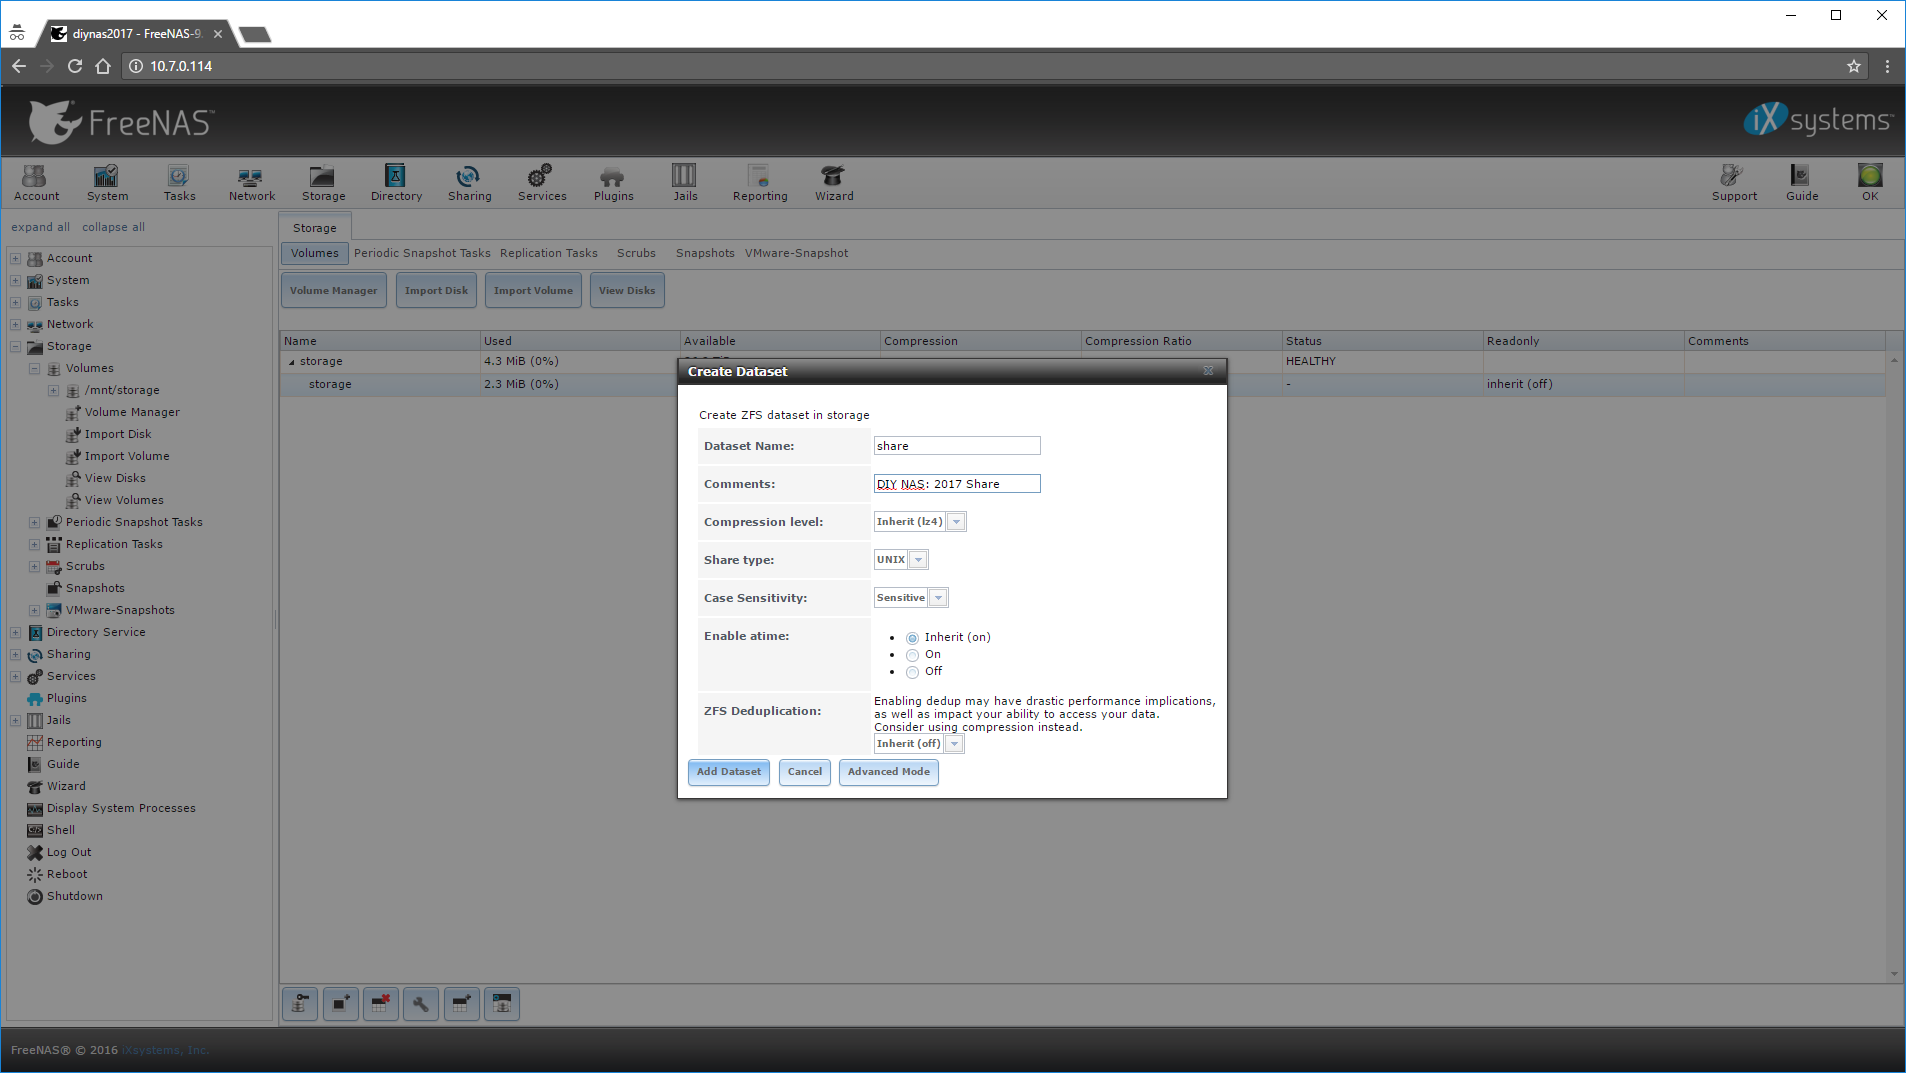Expand the Sharing tree node
The height and width of the screenshot is (1073, 1906).
15,654
